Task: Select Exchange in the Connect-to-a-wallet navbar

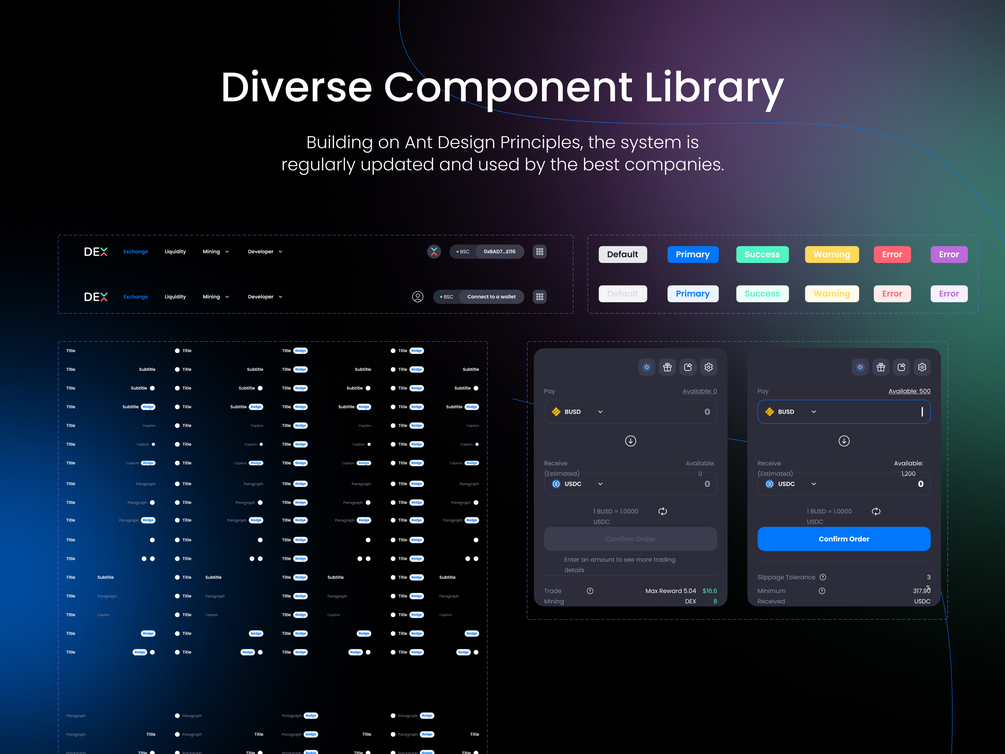Action: 136,297
